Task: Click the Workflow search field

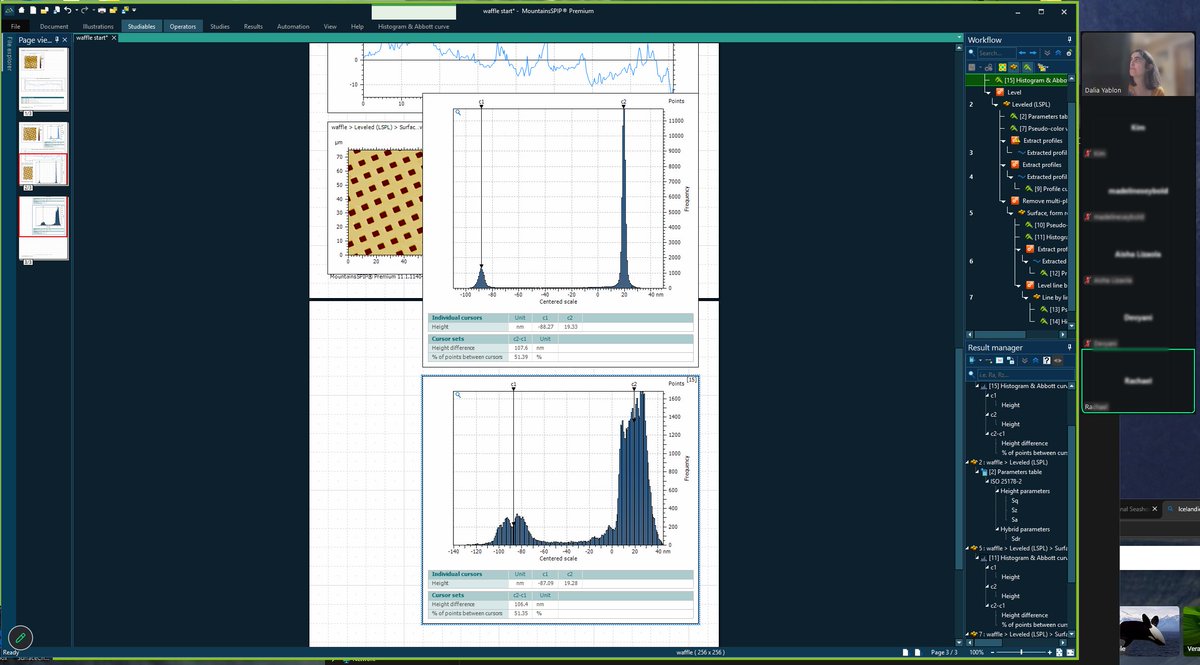Action: 995,53
